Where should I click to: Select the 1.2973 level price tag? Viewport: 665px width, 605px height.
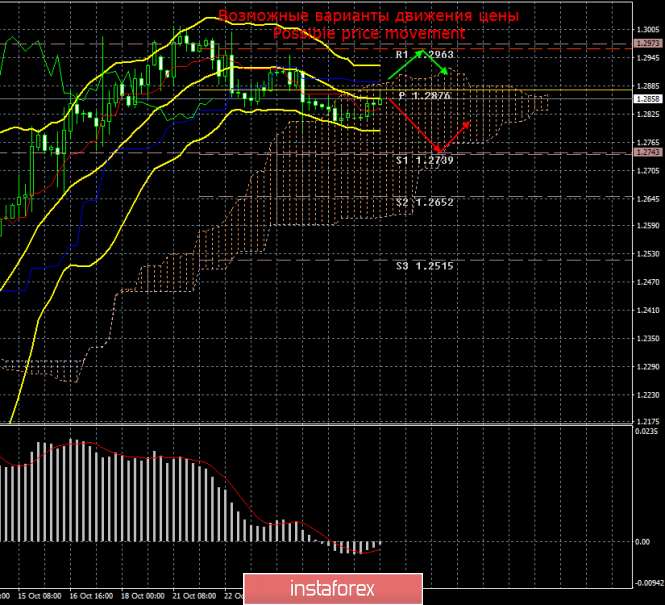[648, 43]
